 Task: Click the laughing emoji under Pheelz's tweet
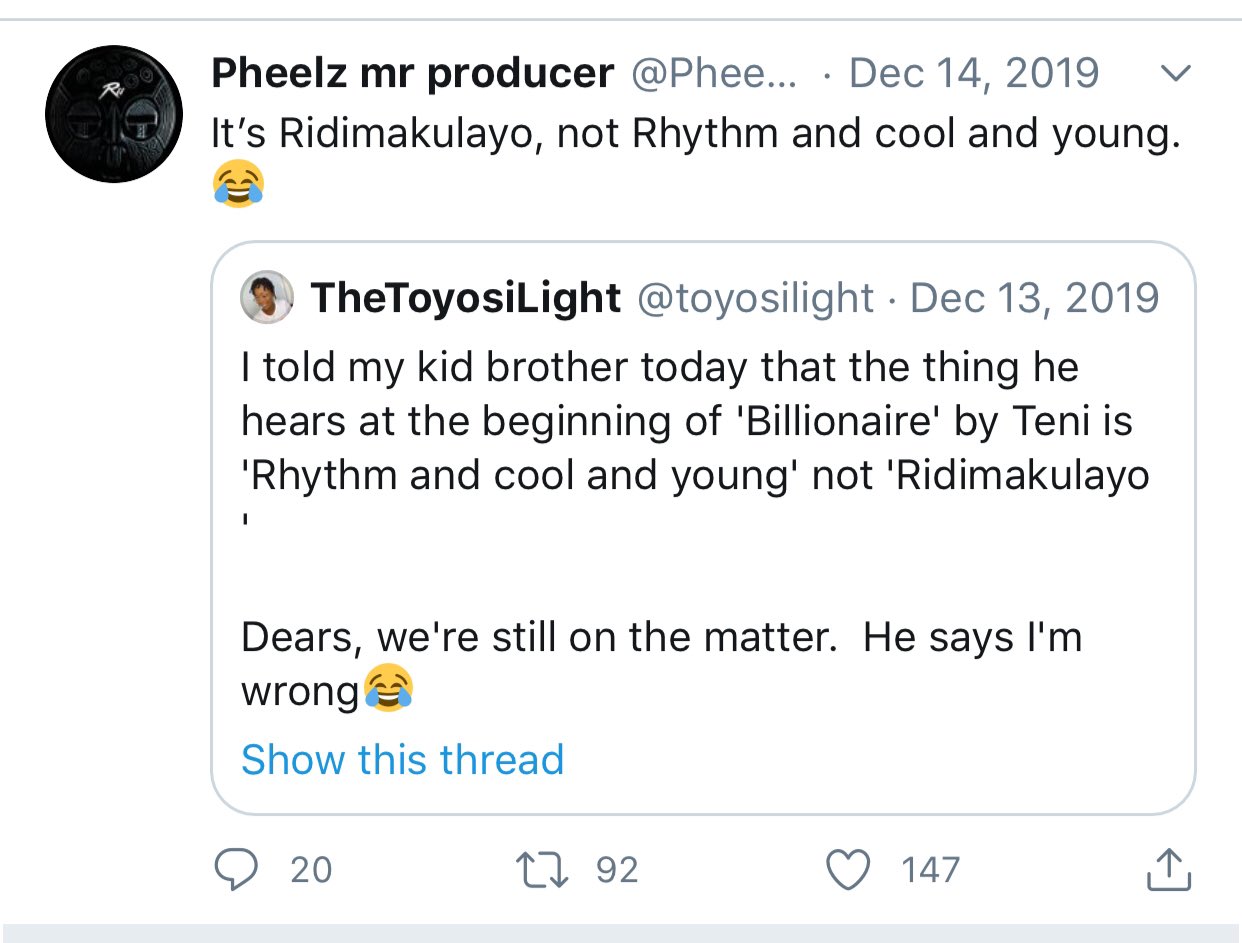click(x=238, y=185)
